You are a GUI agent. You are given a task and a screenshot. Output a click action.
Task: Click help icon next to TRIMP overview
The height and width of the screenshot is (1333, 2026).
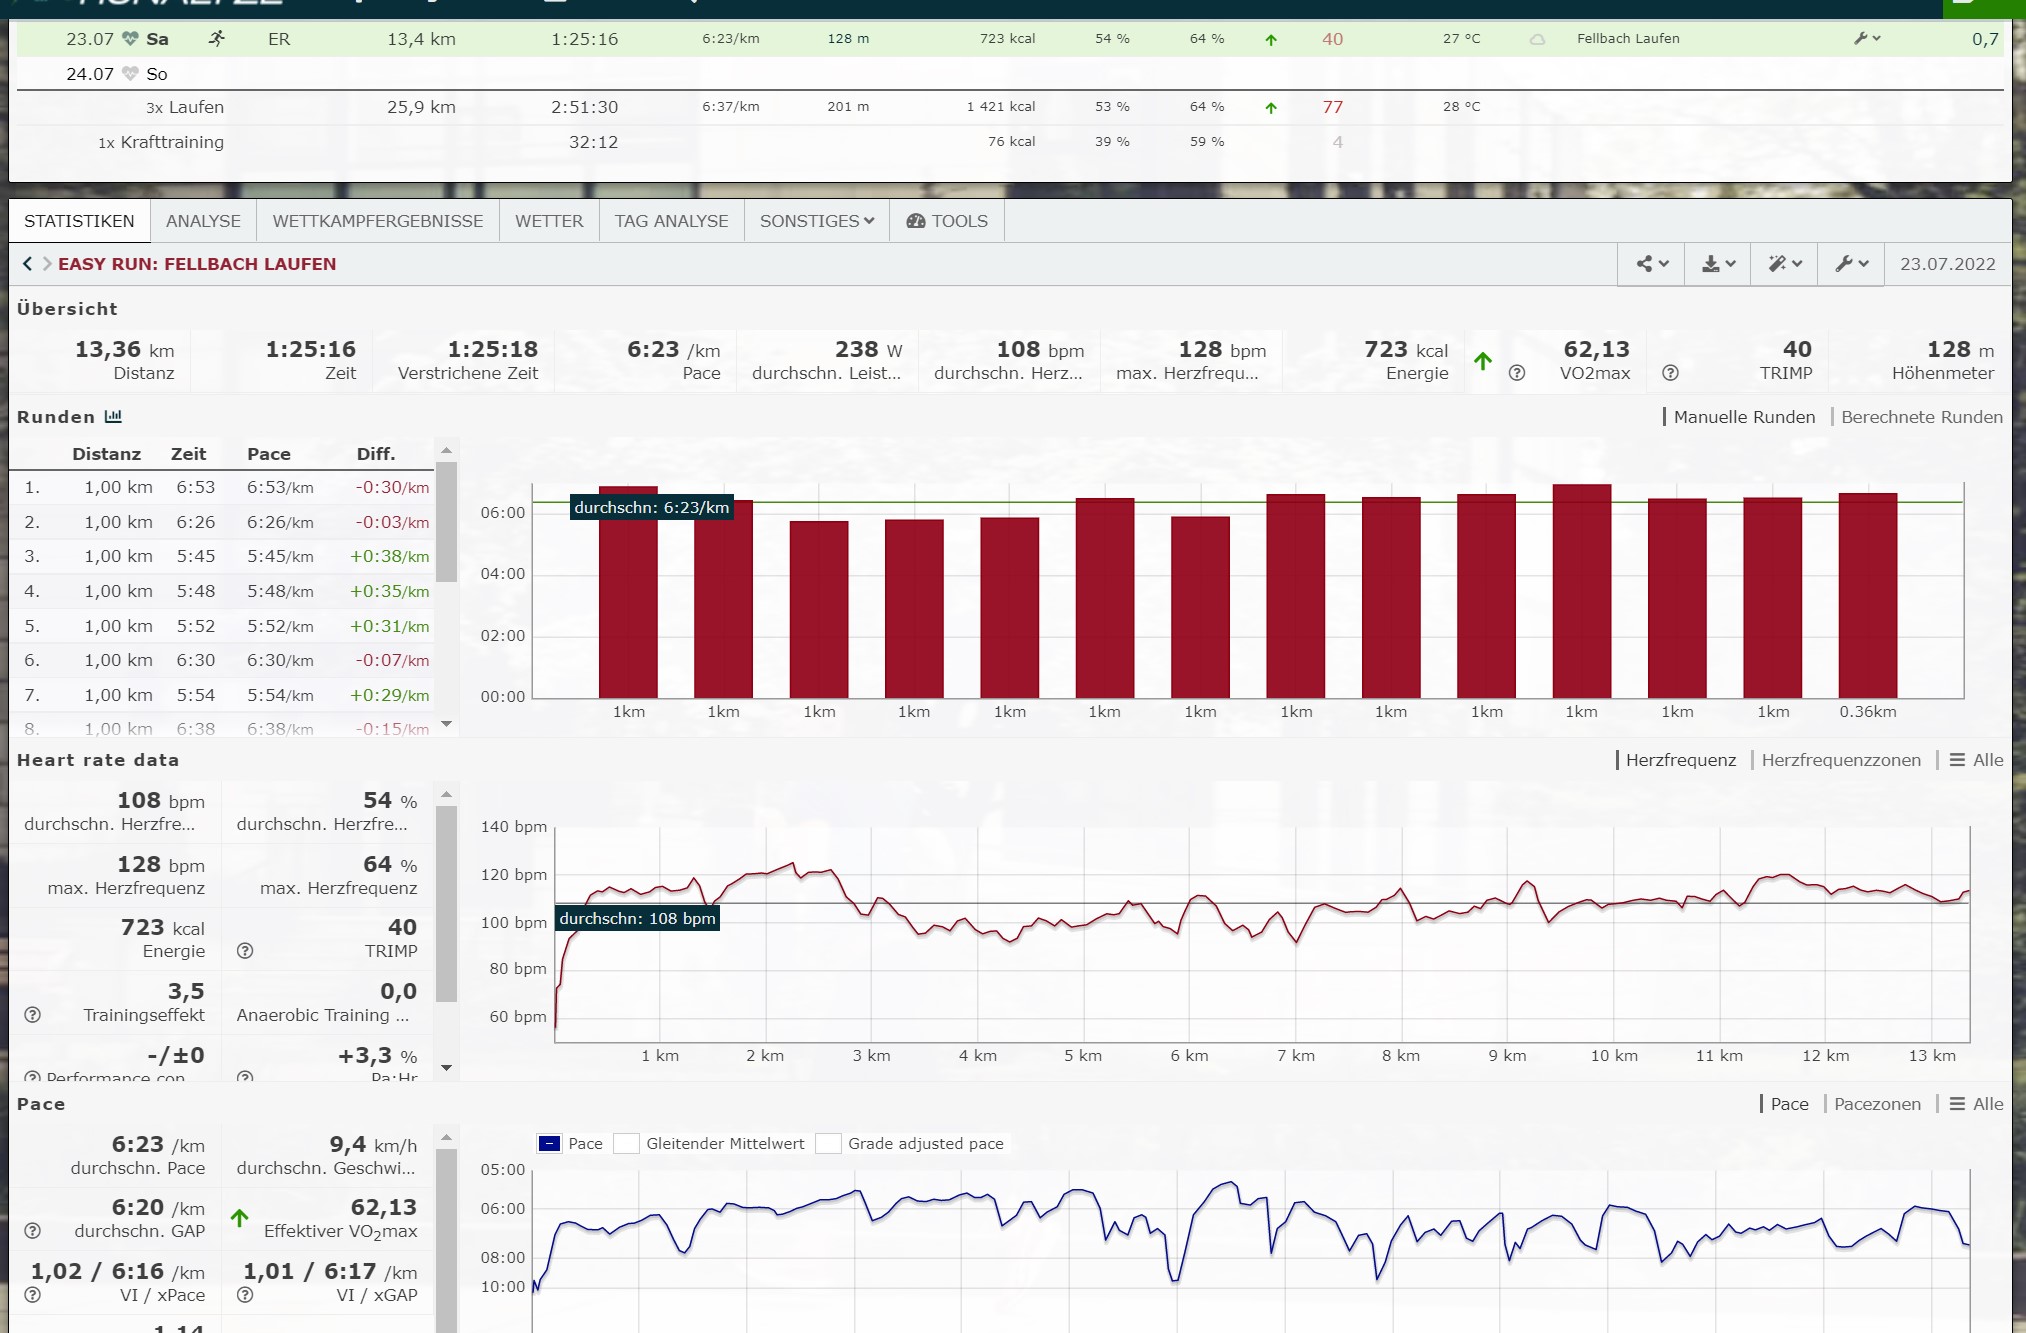(1669, 373)
